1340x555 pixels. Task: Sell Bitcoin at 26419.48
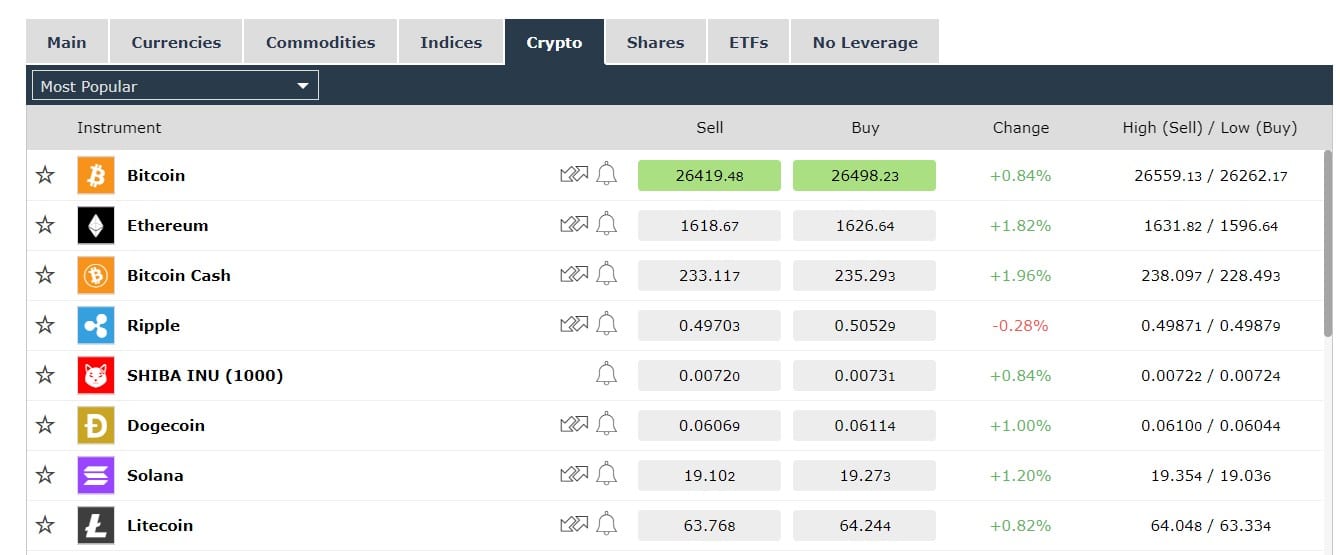pos(709,175)
